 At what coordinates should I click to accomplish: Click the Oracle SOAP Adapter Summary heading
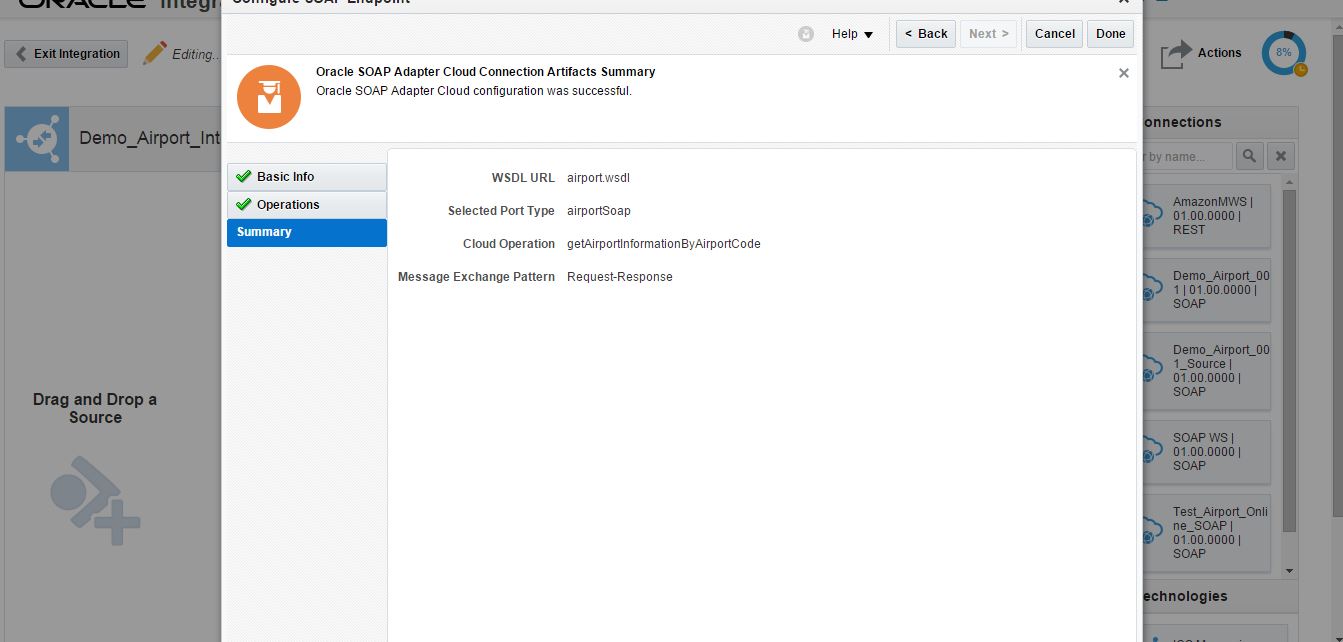(486, 72)
